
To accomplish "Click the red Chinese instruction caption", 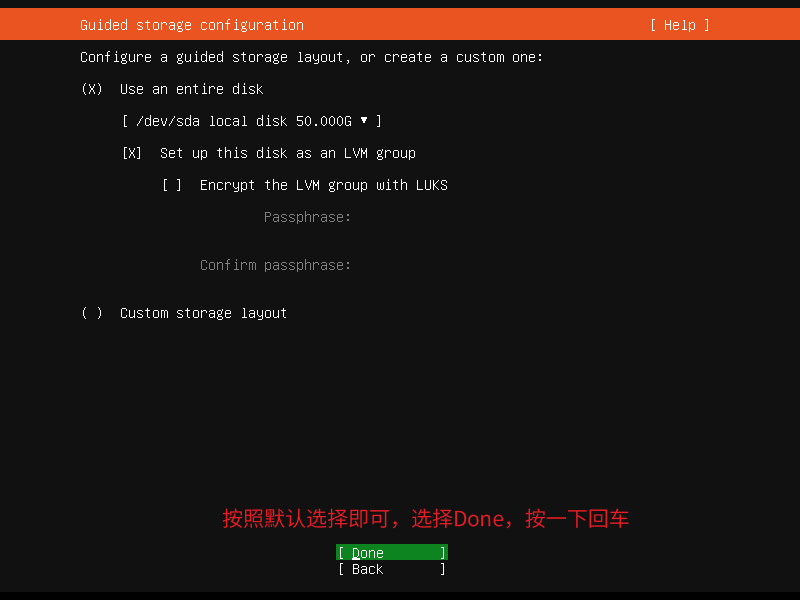I will point(426,519).
